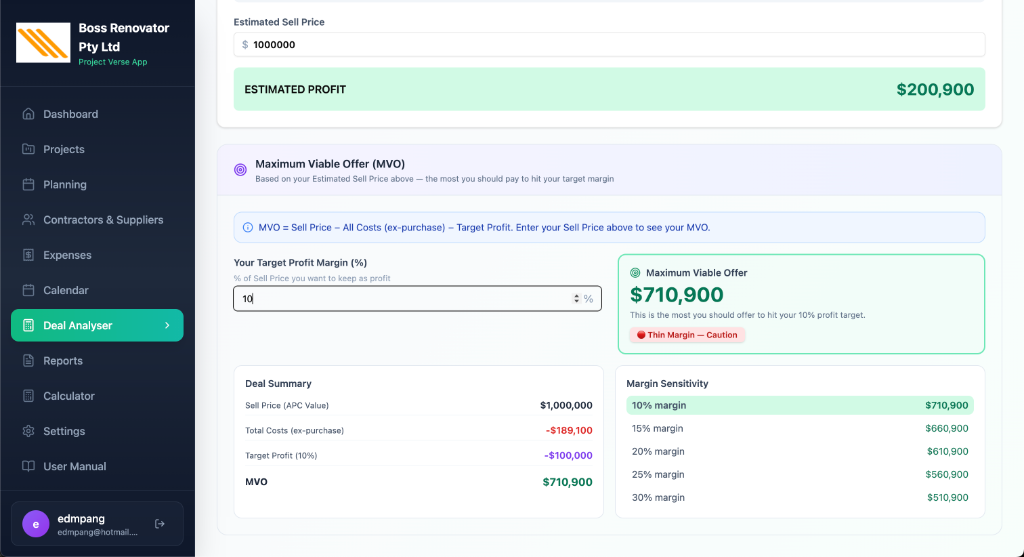
Task: Click the edmpang@hotmail email text
Action: tap(97, 532)
